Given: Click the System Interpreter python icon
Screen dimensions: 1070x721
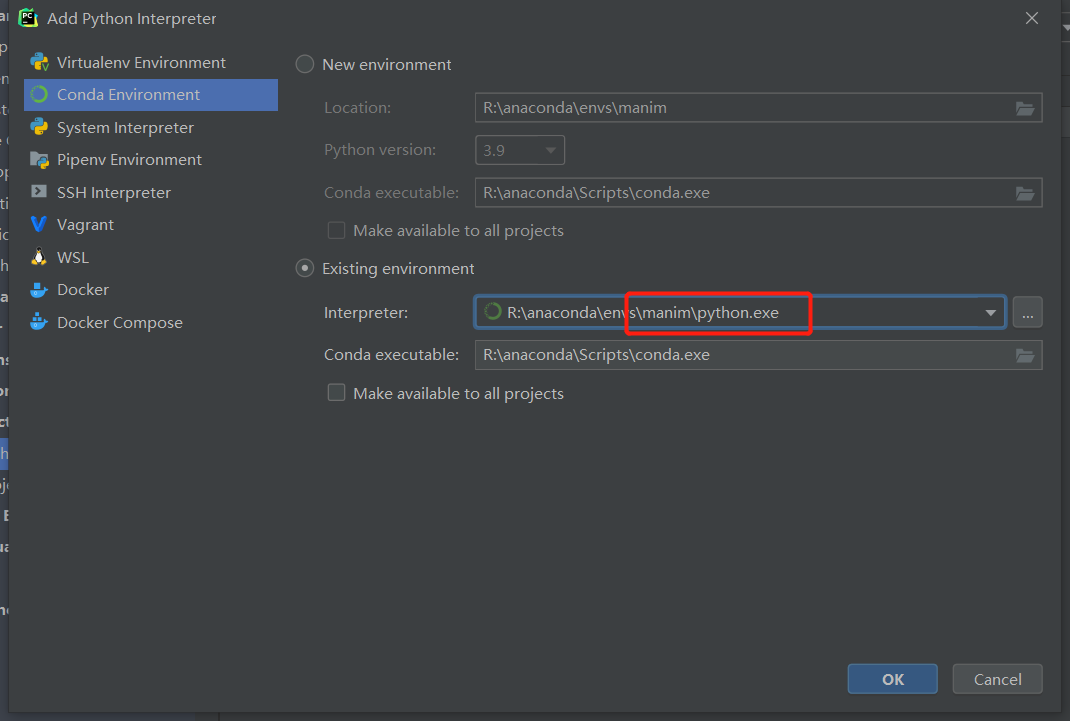Looking at the screenshot, I should pos(39,127).
